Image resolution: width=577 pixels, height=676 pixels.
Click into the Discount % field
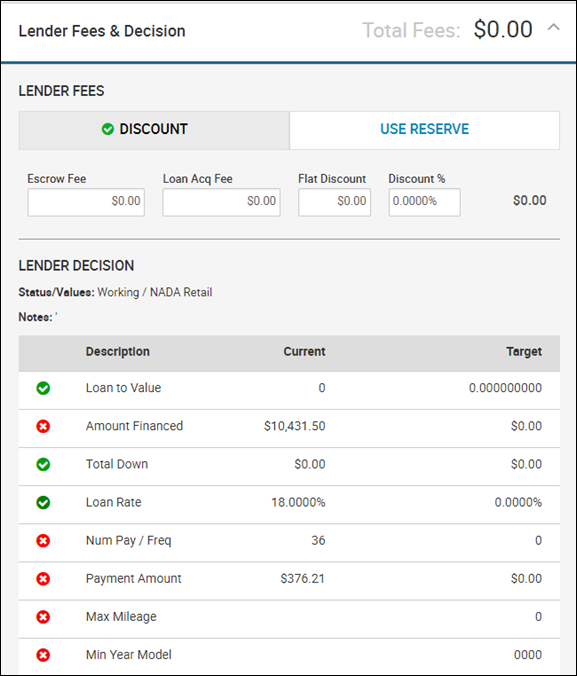click(x=424, y=202)
